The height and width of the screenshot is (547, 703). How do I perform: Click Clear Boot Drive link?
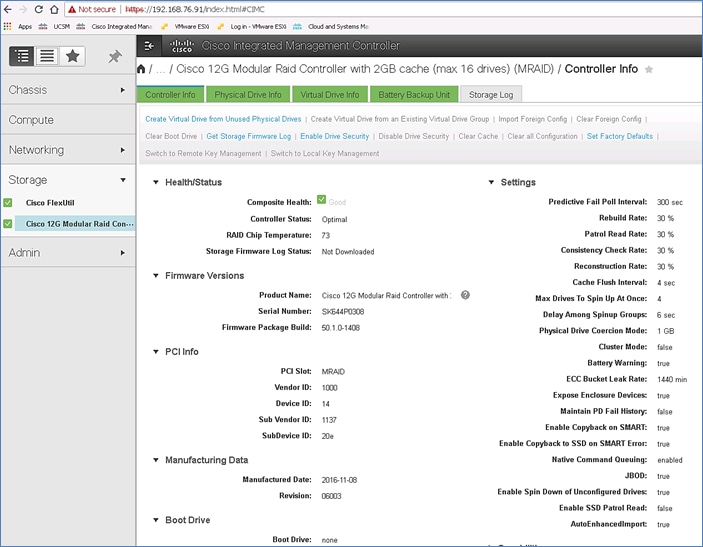(171, 136)
